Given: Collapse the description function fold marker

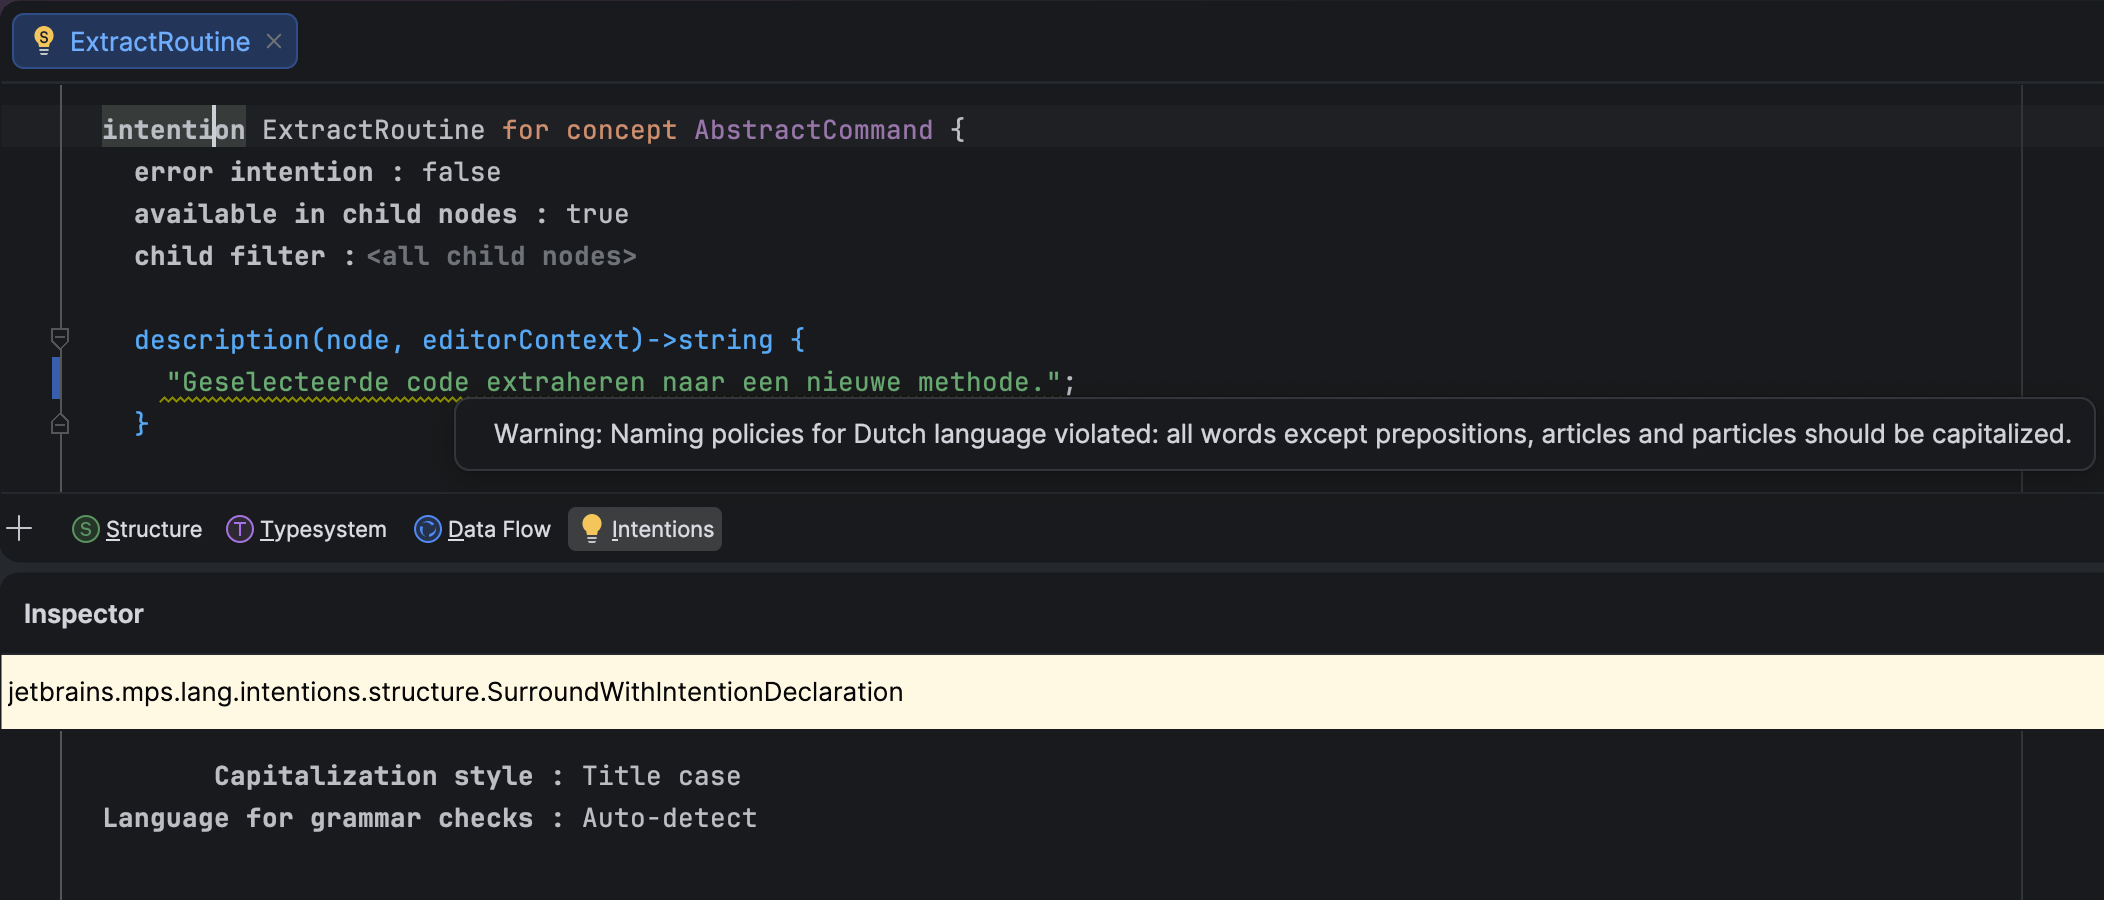Looking at the screenshot, I should coord(60,339).
